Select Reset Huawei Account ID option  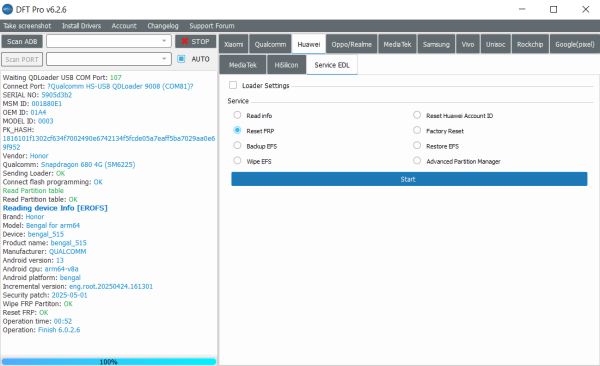[417, 115]
